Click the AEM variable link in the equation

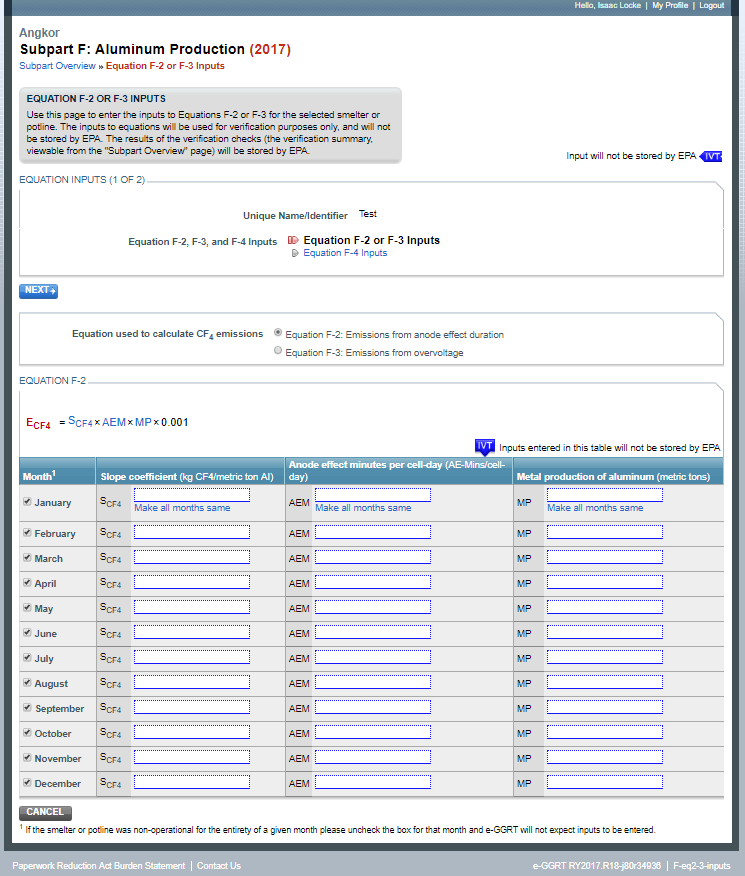click(x=114, y=422)
